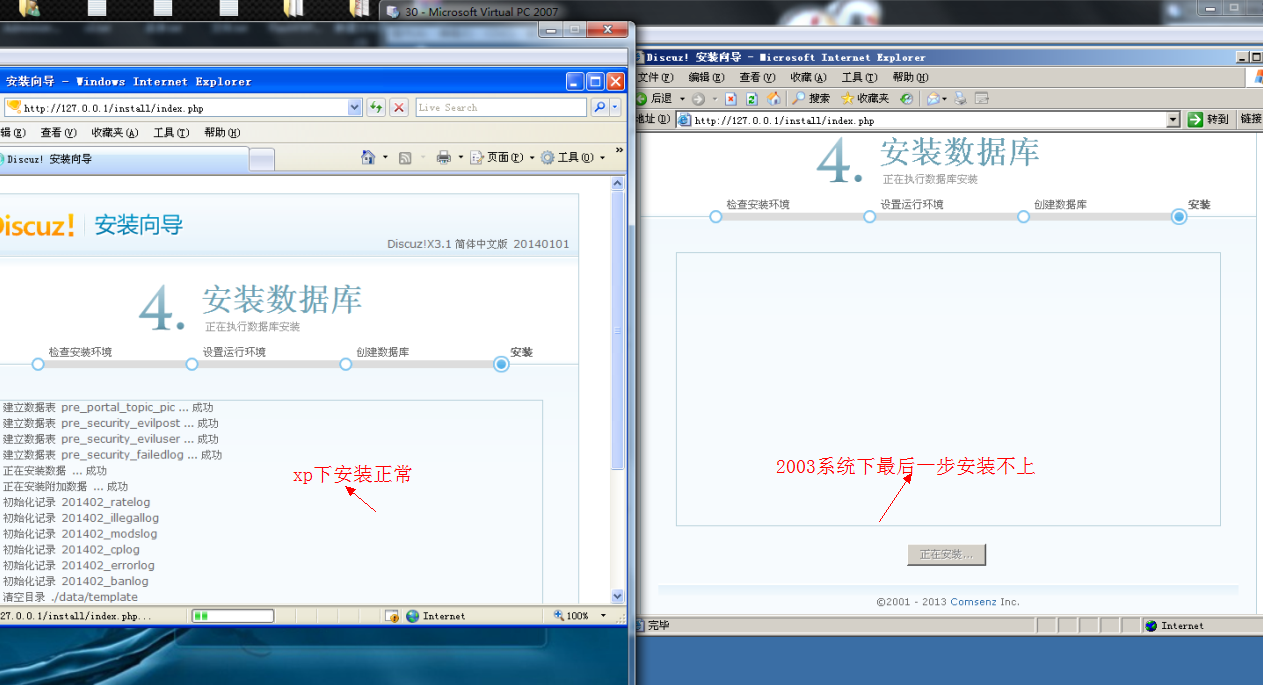Image resolution: width=1263 pixels, height=685 pixels.
Task: Click 收藏夹 Favorites star button
Action: [864, 98]
